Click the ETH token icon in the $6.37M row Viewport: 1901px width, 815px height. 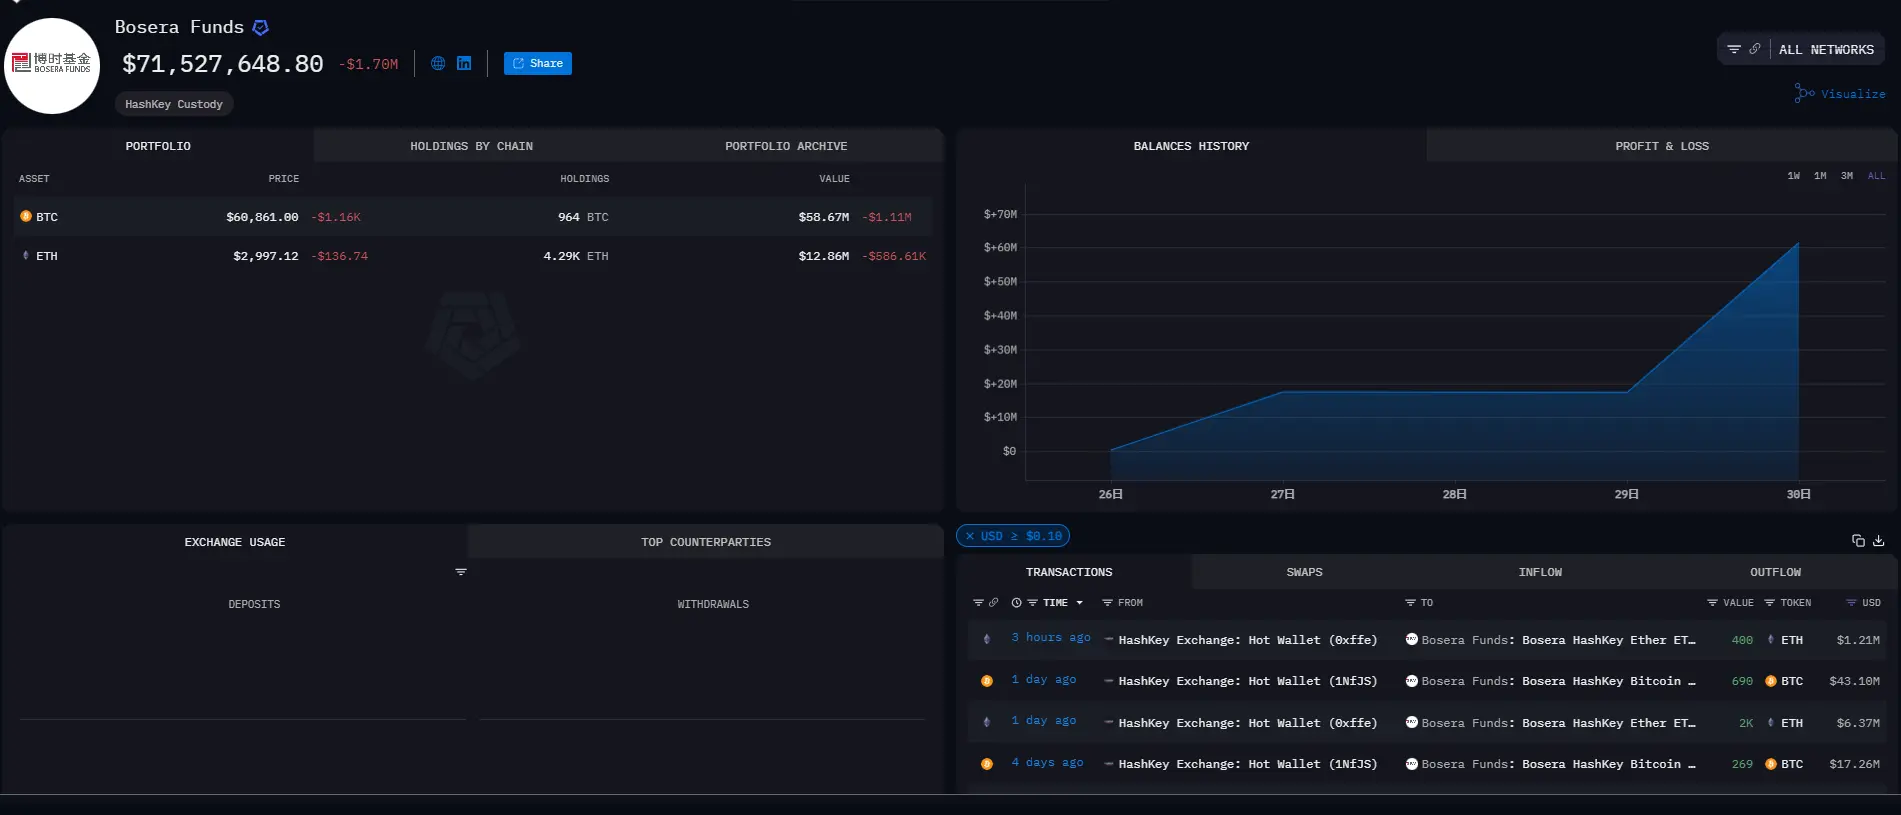(x=1771, y=723)
